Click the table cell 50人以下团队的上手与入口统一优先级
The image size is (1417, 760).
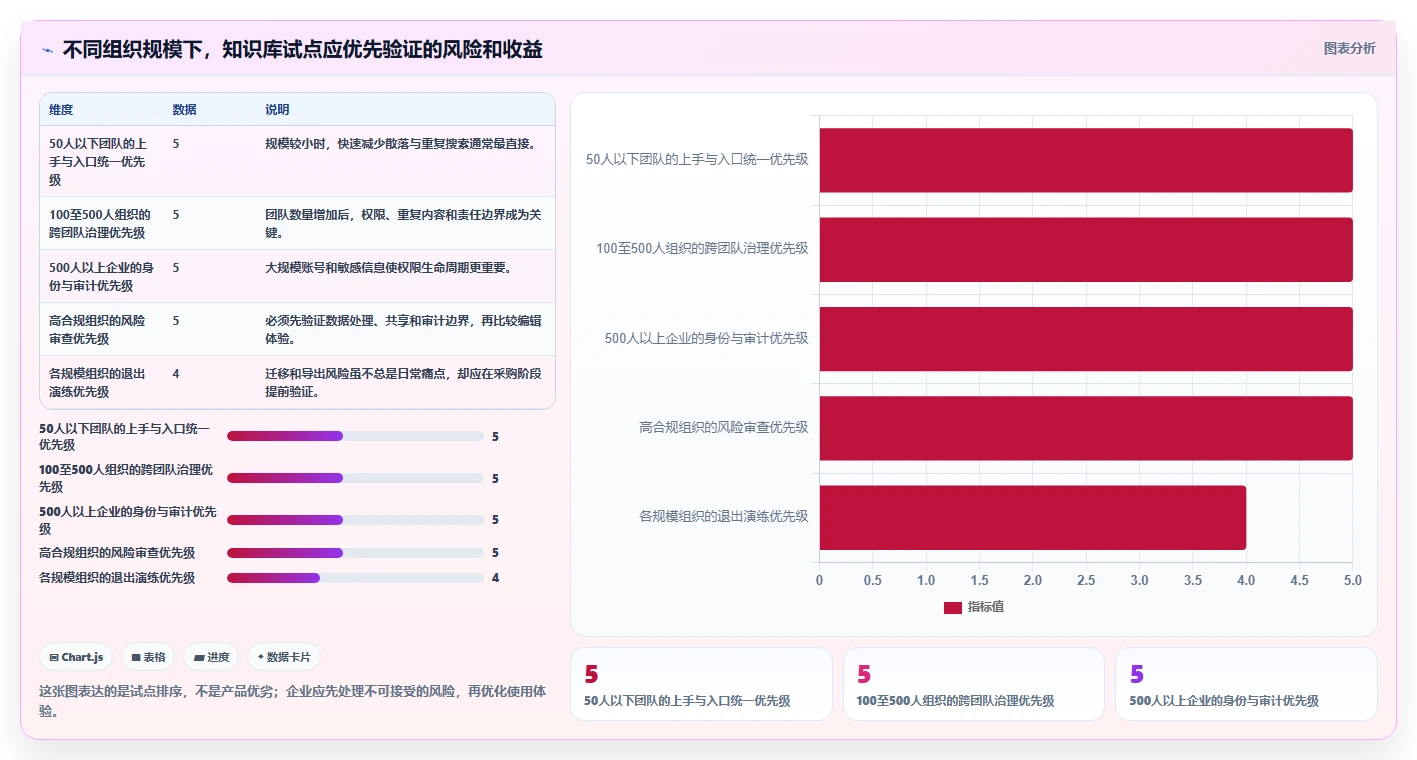click(100, 162)
